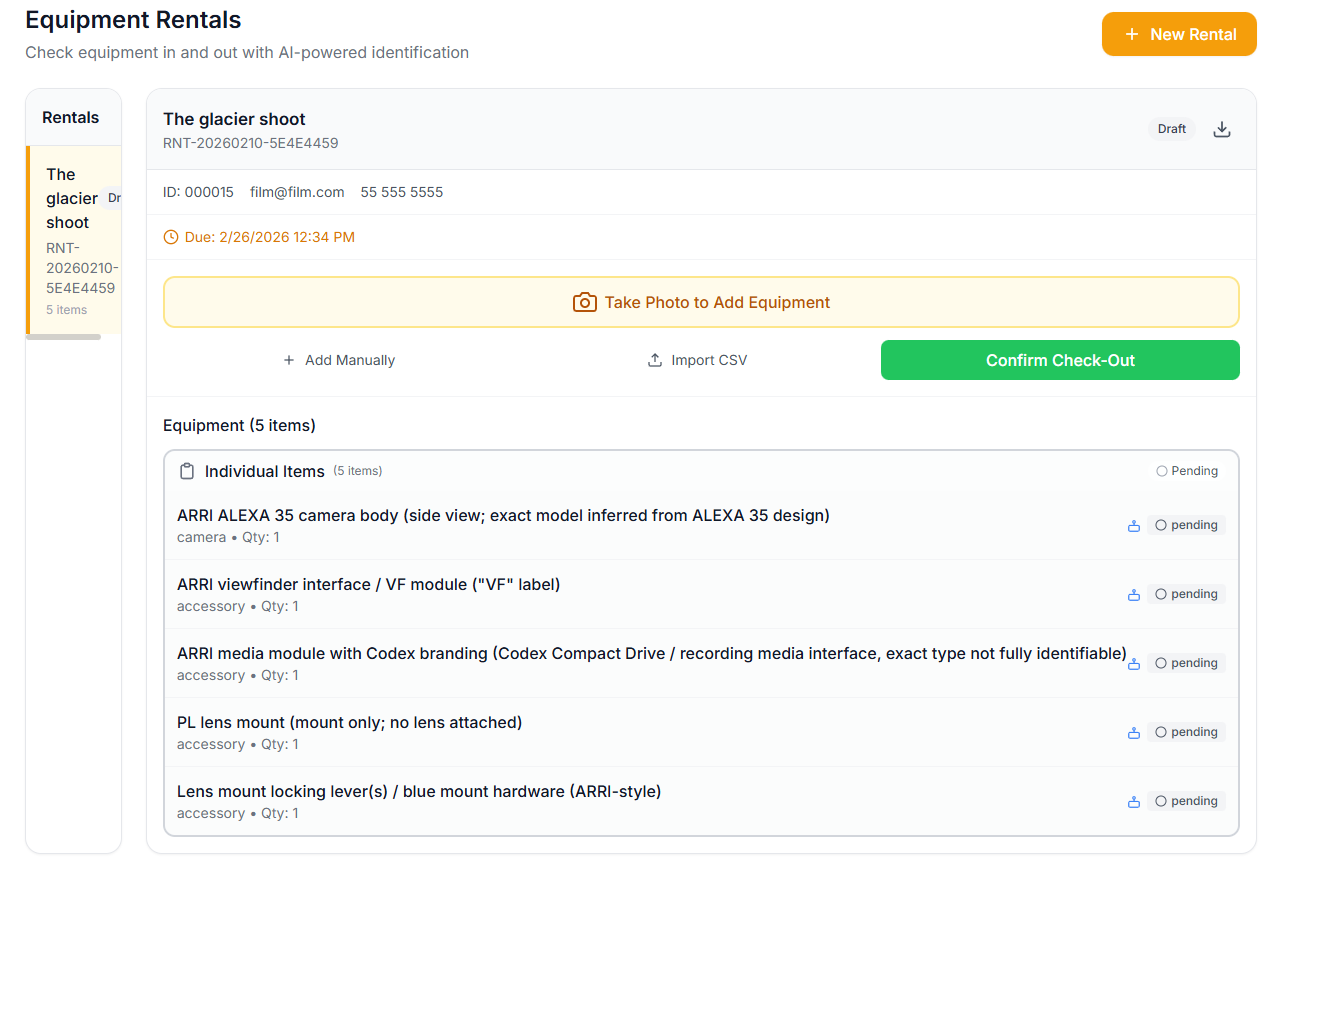This screenshot has width=1317, height=1013.
Task: Click the Rentals sidebar header
Action: click(70, 118)
